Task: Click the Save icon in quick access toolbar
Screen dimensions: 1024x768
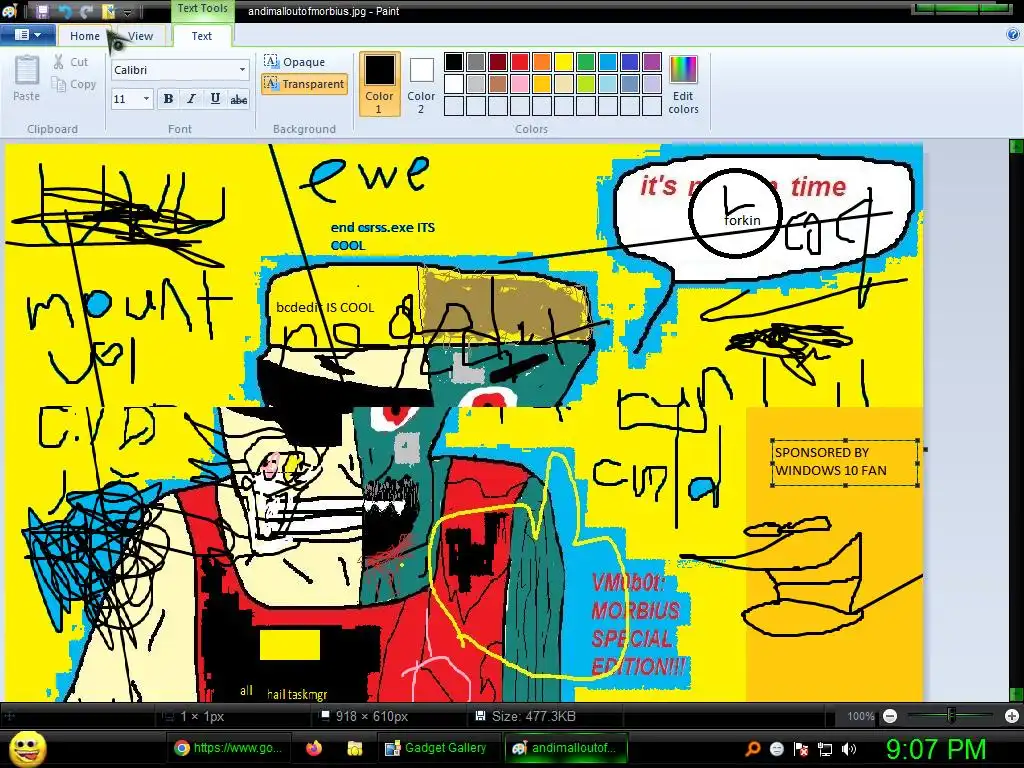Action: tap(42, 11)
